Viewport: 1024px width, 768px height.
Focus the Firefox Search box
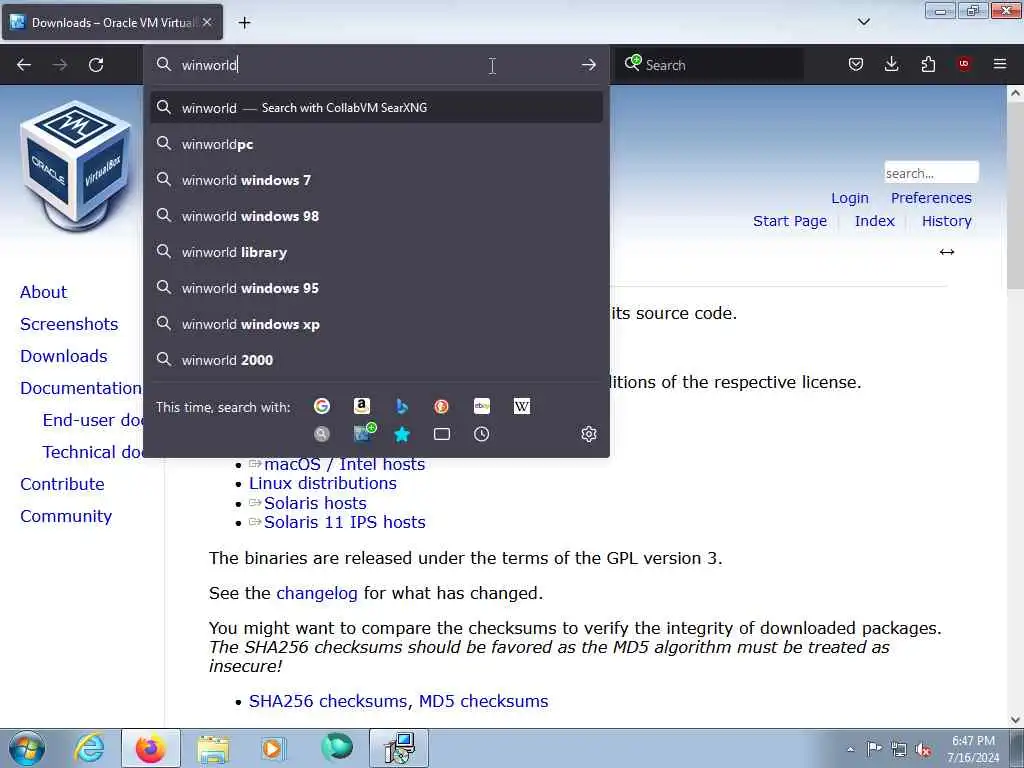click(x=709, y=65)
